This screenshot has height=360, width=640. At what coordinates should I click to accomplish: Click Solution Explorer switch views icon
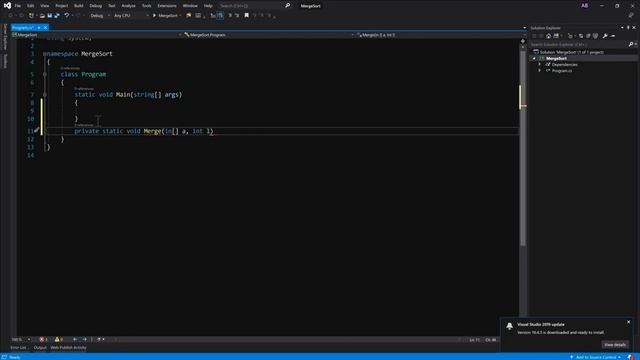pyautogui.click(x=556, y=36)
